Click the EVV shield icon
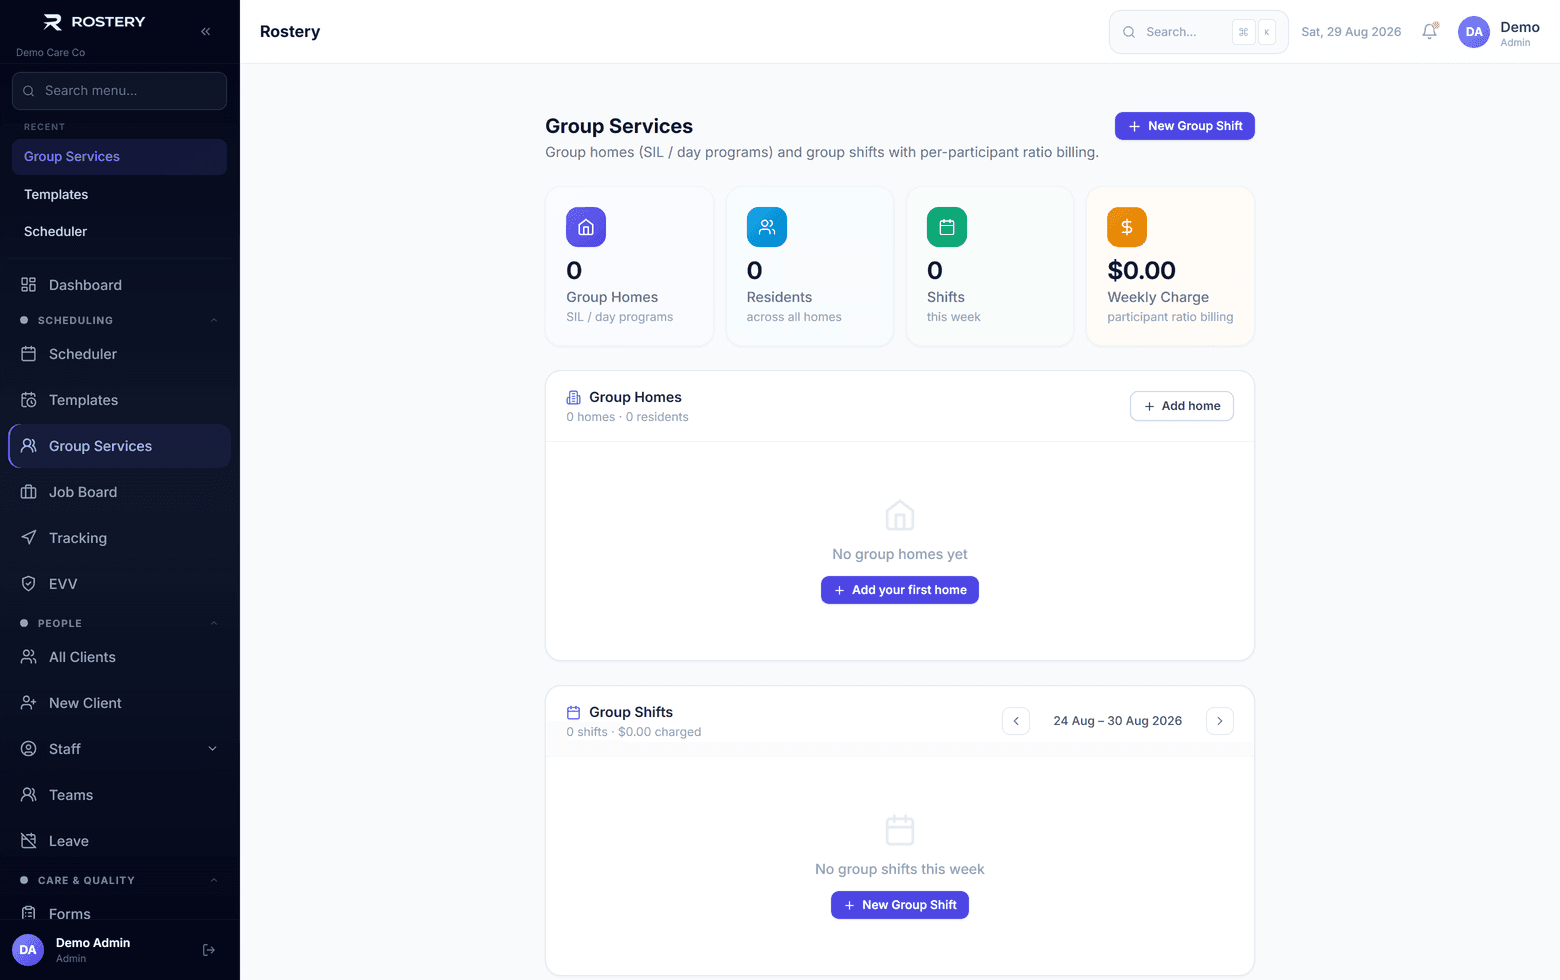This screenshot has height=980, width=1560. pyautogui.click(x=29, y=584)
